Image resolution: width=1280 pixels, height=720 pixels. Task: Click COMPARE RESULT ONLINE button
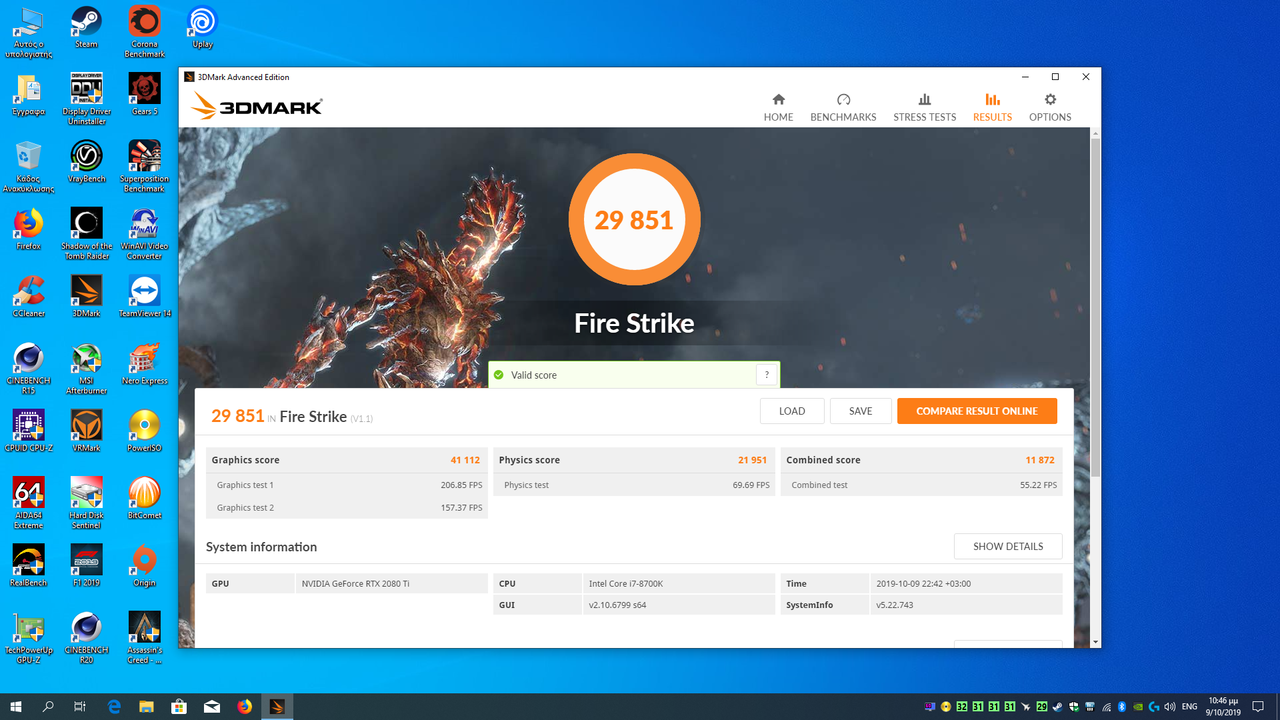click(977, 411)
